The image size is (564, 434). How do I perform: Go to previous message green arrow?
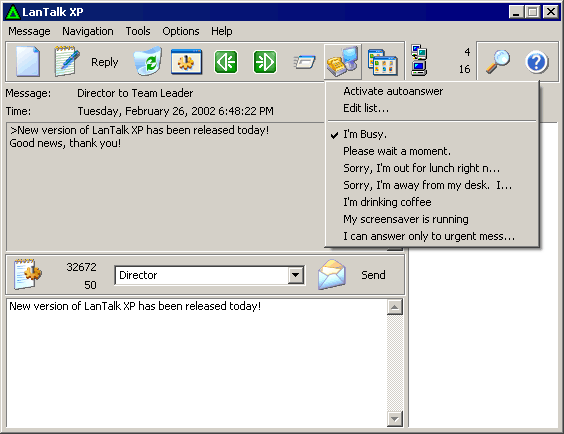[226, 62]
